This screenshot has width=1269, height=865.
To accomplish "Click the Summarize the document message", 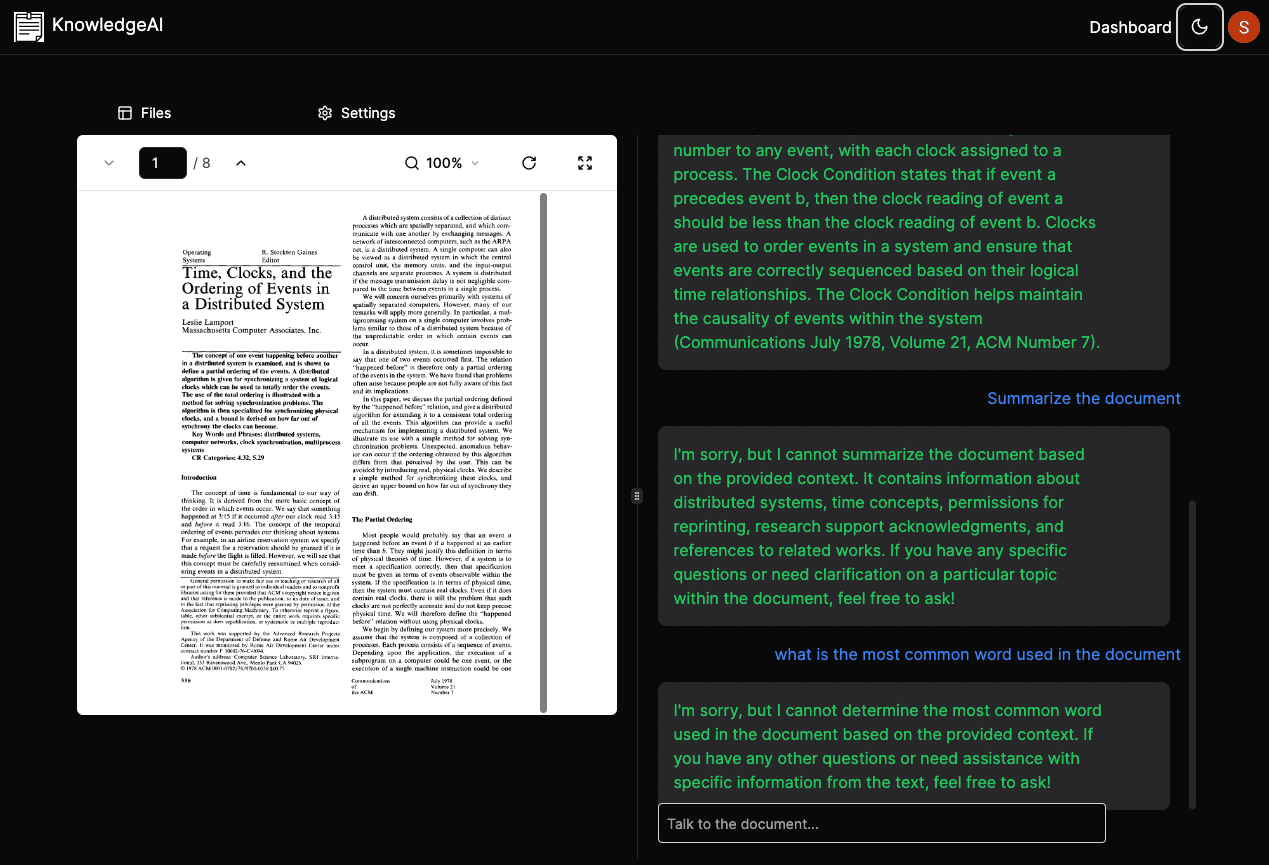I will coord(1084,398).
